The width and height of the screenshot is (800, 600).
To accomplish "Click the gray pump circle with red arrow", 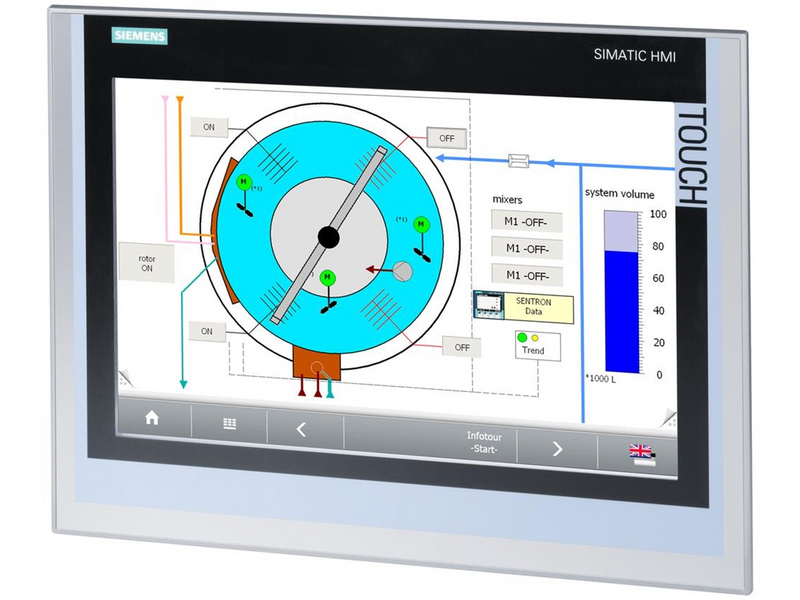I will [x=402, y=271].
